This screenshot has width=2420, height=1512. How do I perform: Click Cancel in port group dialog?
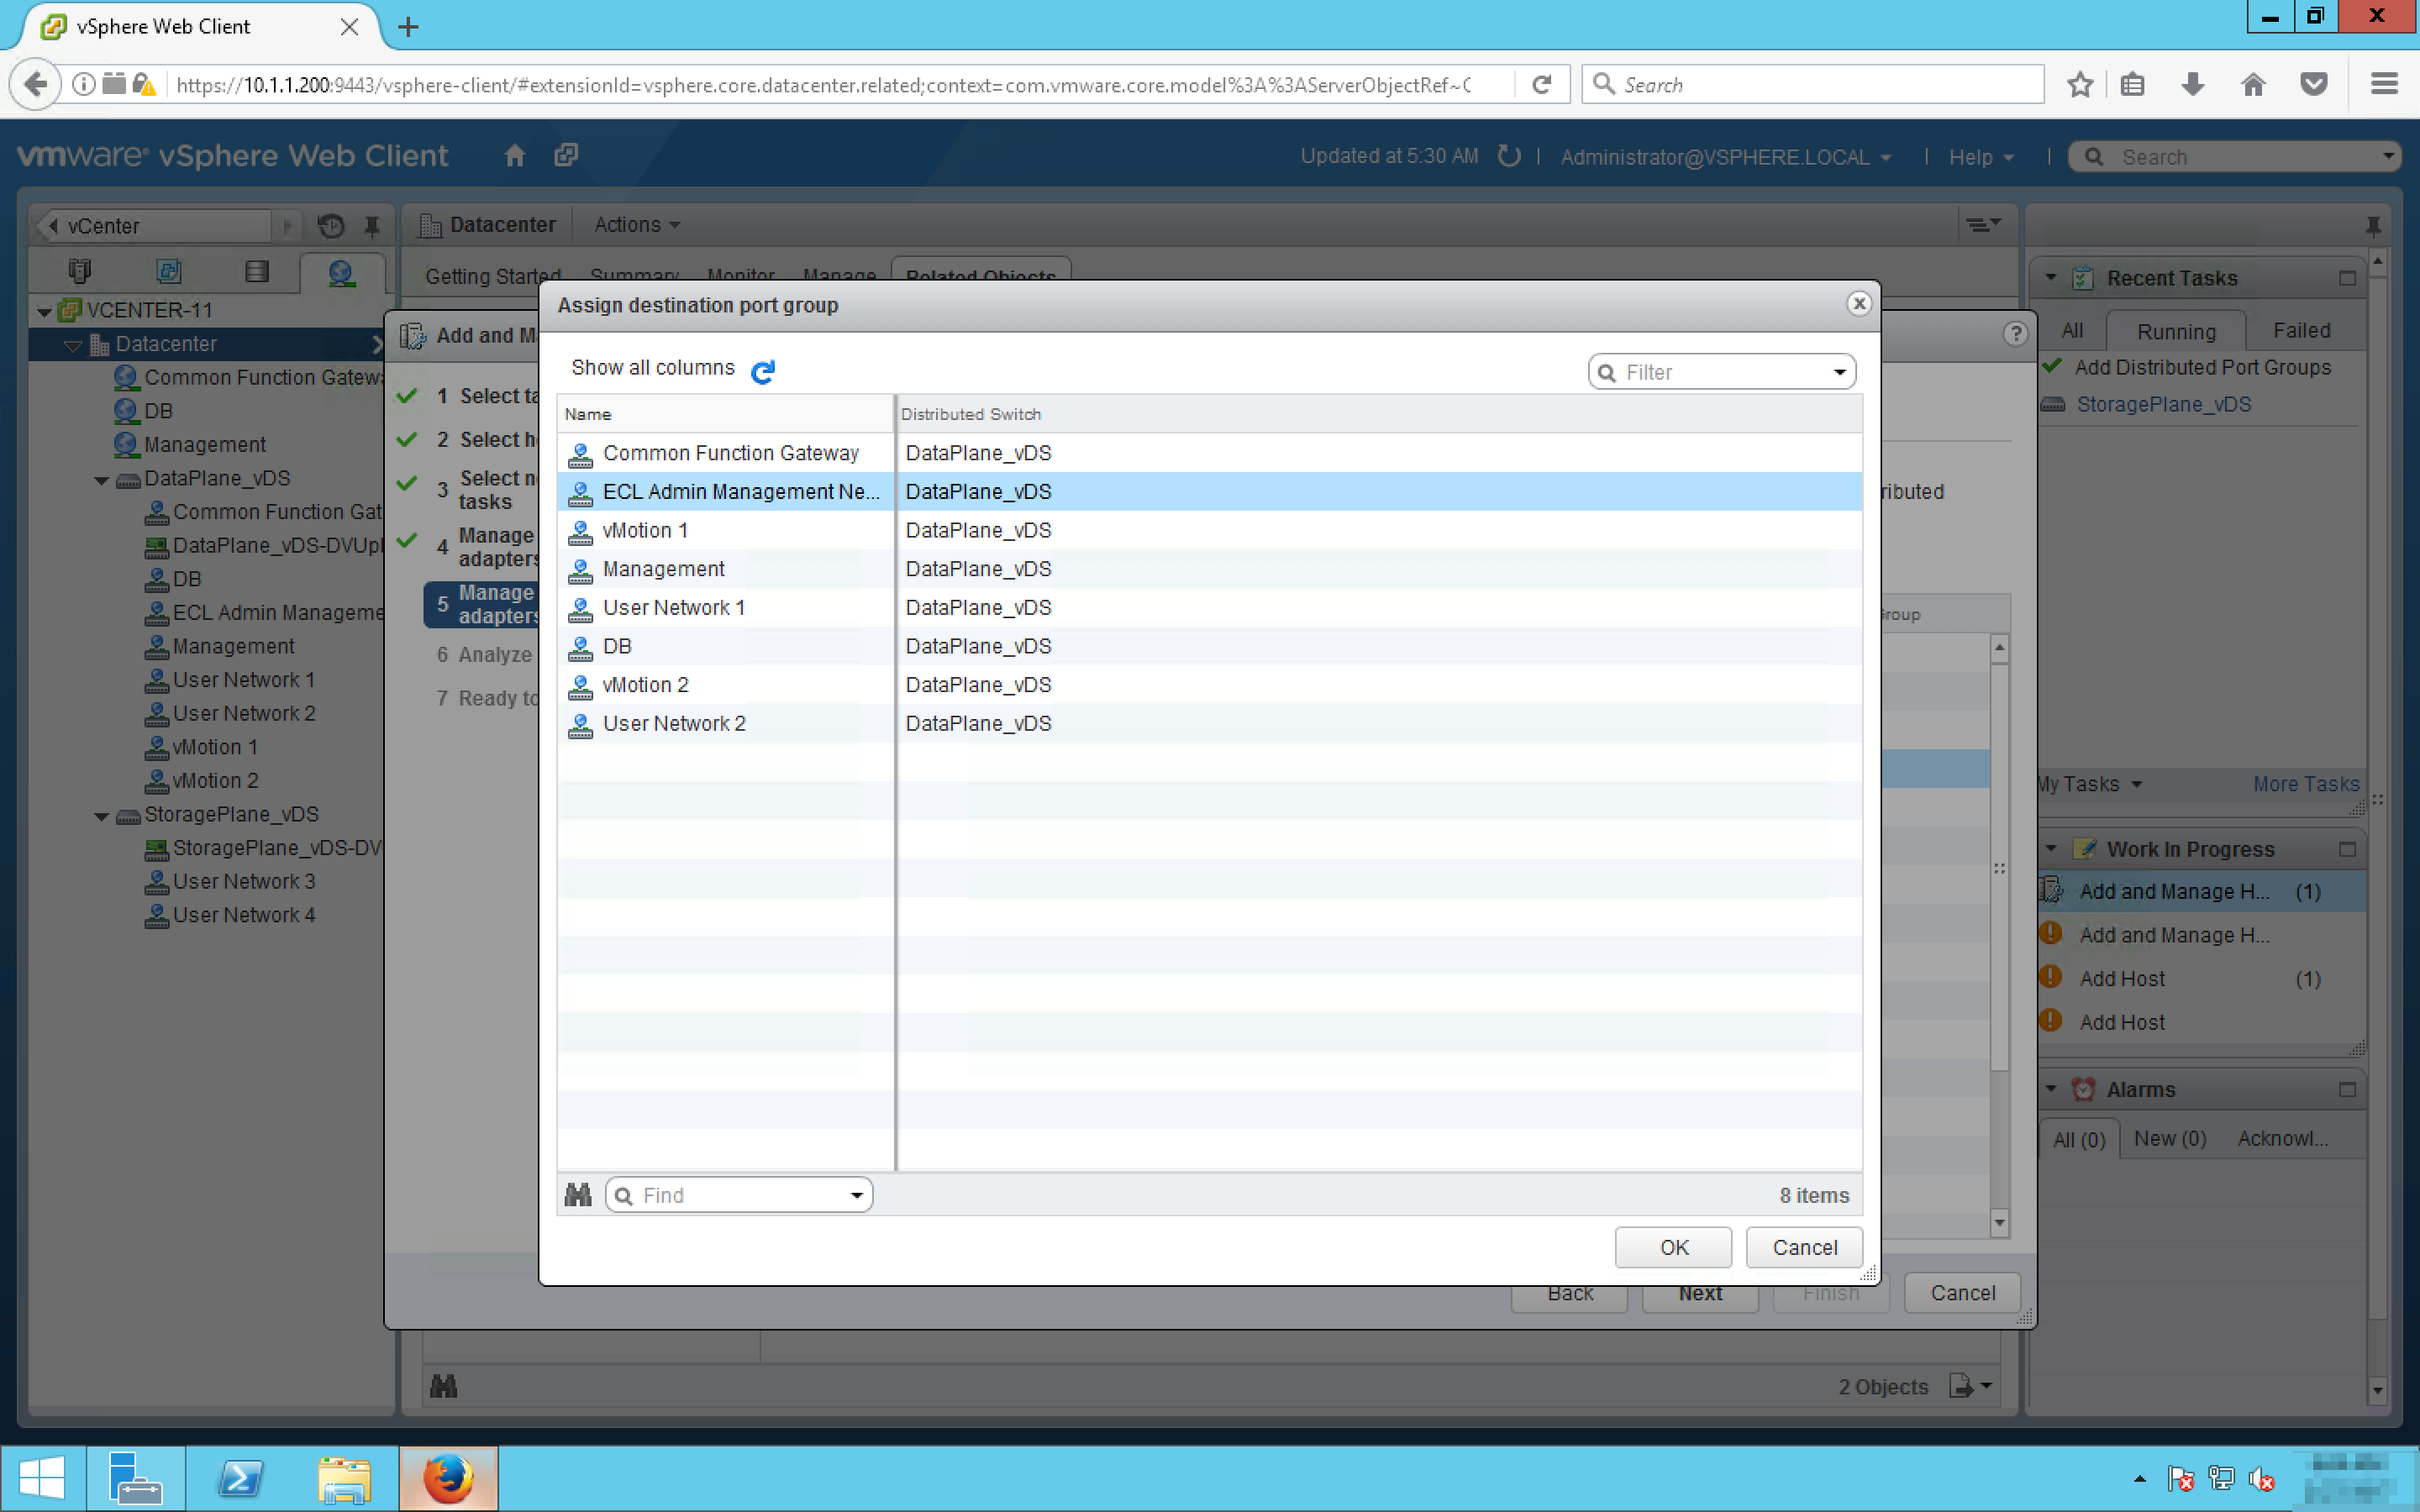(1804, 1247)
